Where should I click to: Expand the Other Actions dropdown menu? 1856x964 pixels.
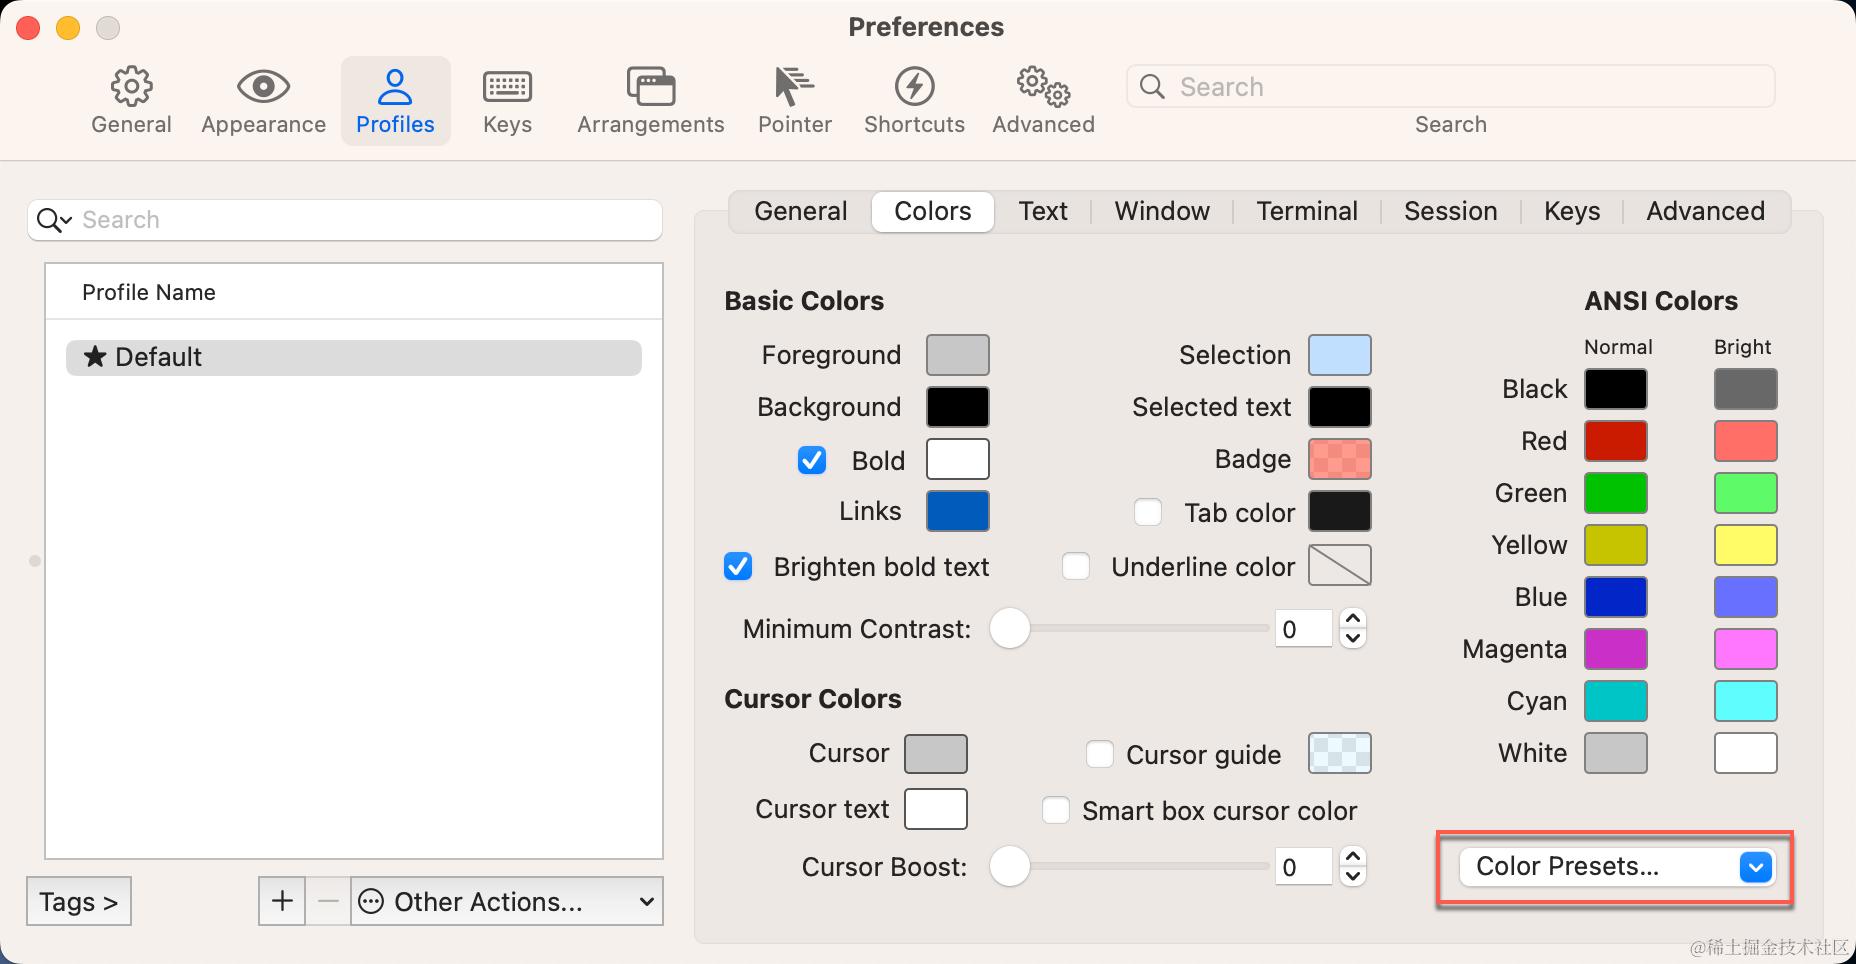pyautogui.click(x=507, y=901)
